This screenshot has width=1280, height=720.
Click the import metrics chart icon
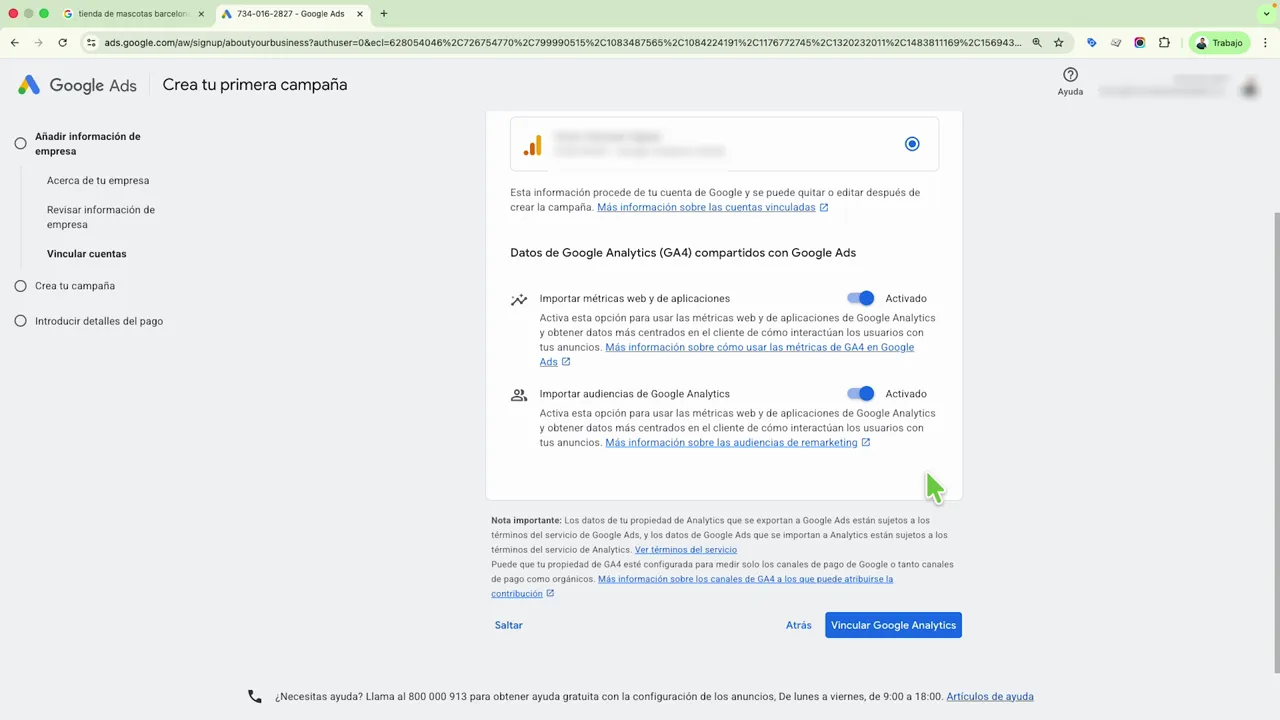pos(519,299)
